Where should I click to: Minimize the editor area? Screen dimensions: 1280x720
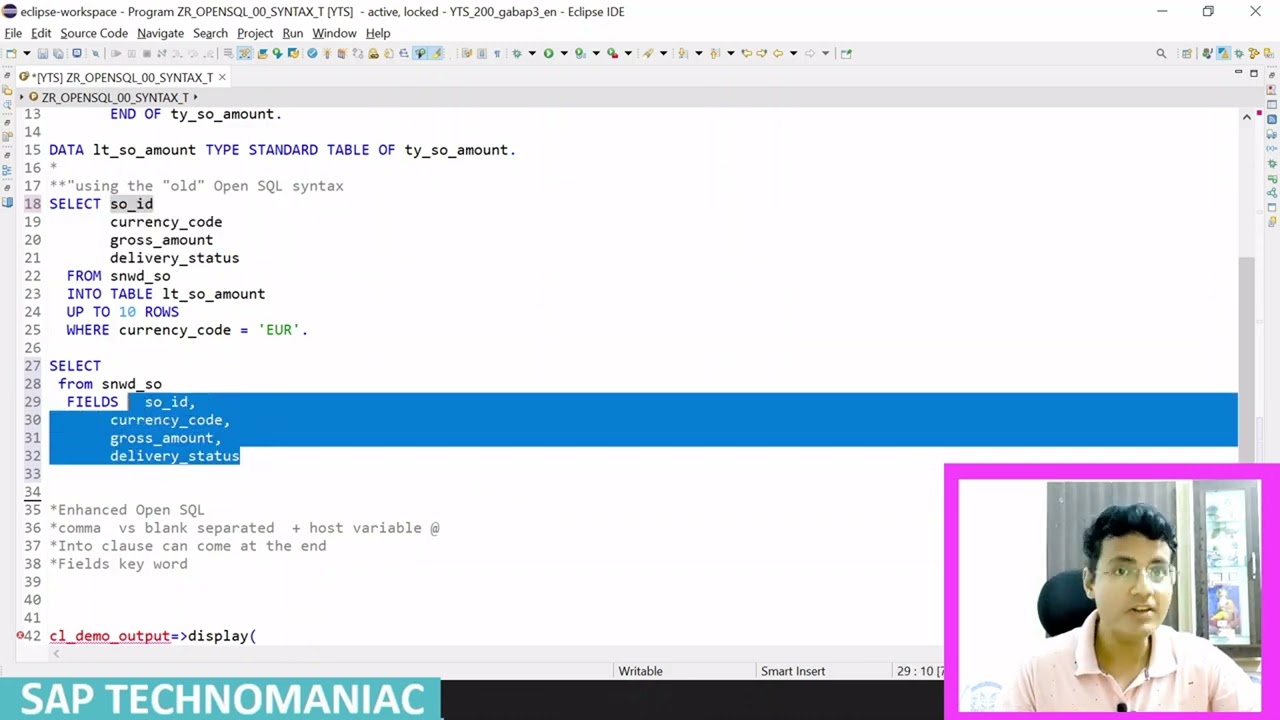pyautogui.click(x=1238, y=72)
